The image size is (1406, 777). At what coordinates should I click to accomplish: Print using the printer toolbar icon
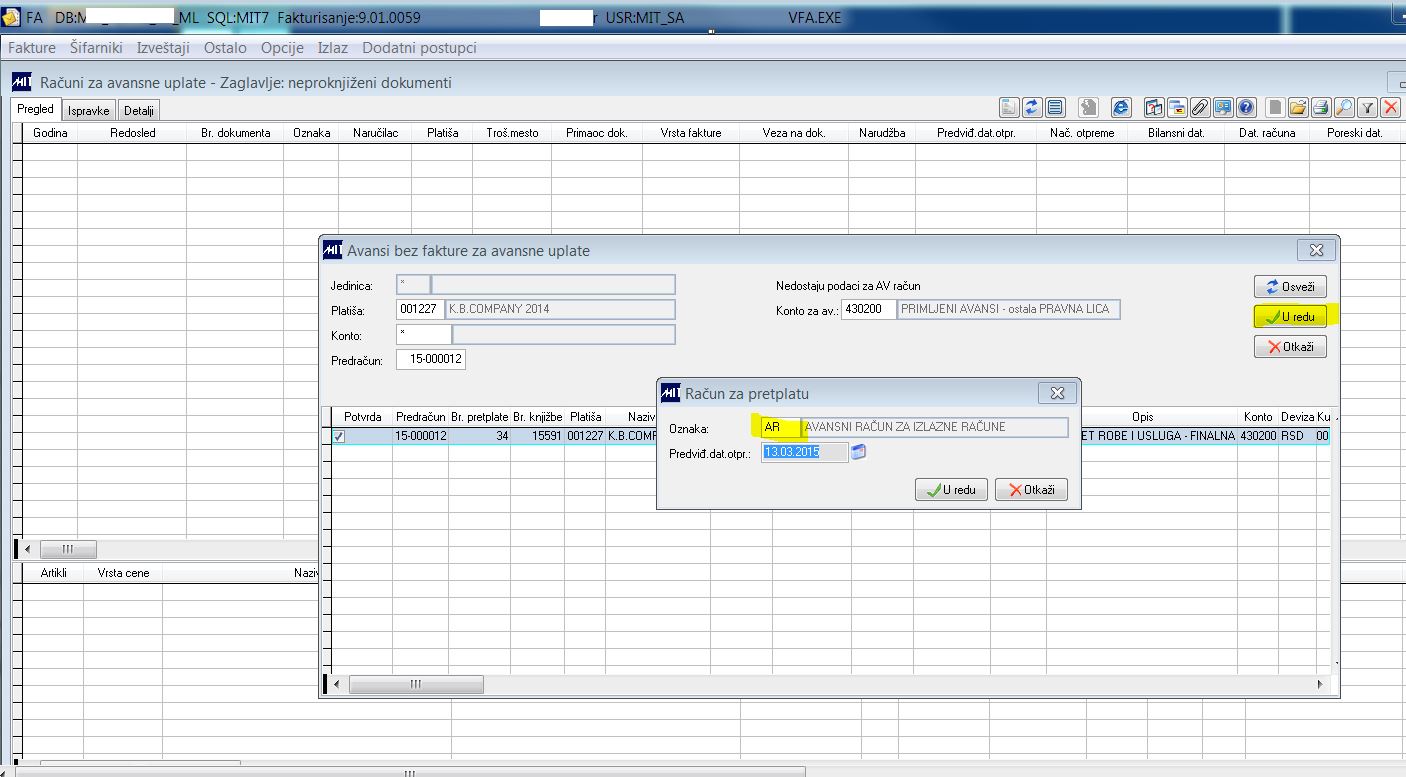[x=1321, y=107]
